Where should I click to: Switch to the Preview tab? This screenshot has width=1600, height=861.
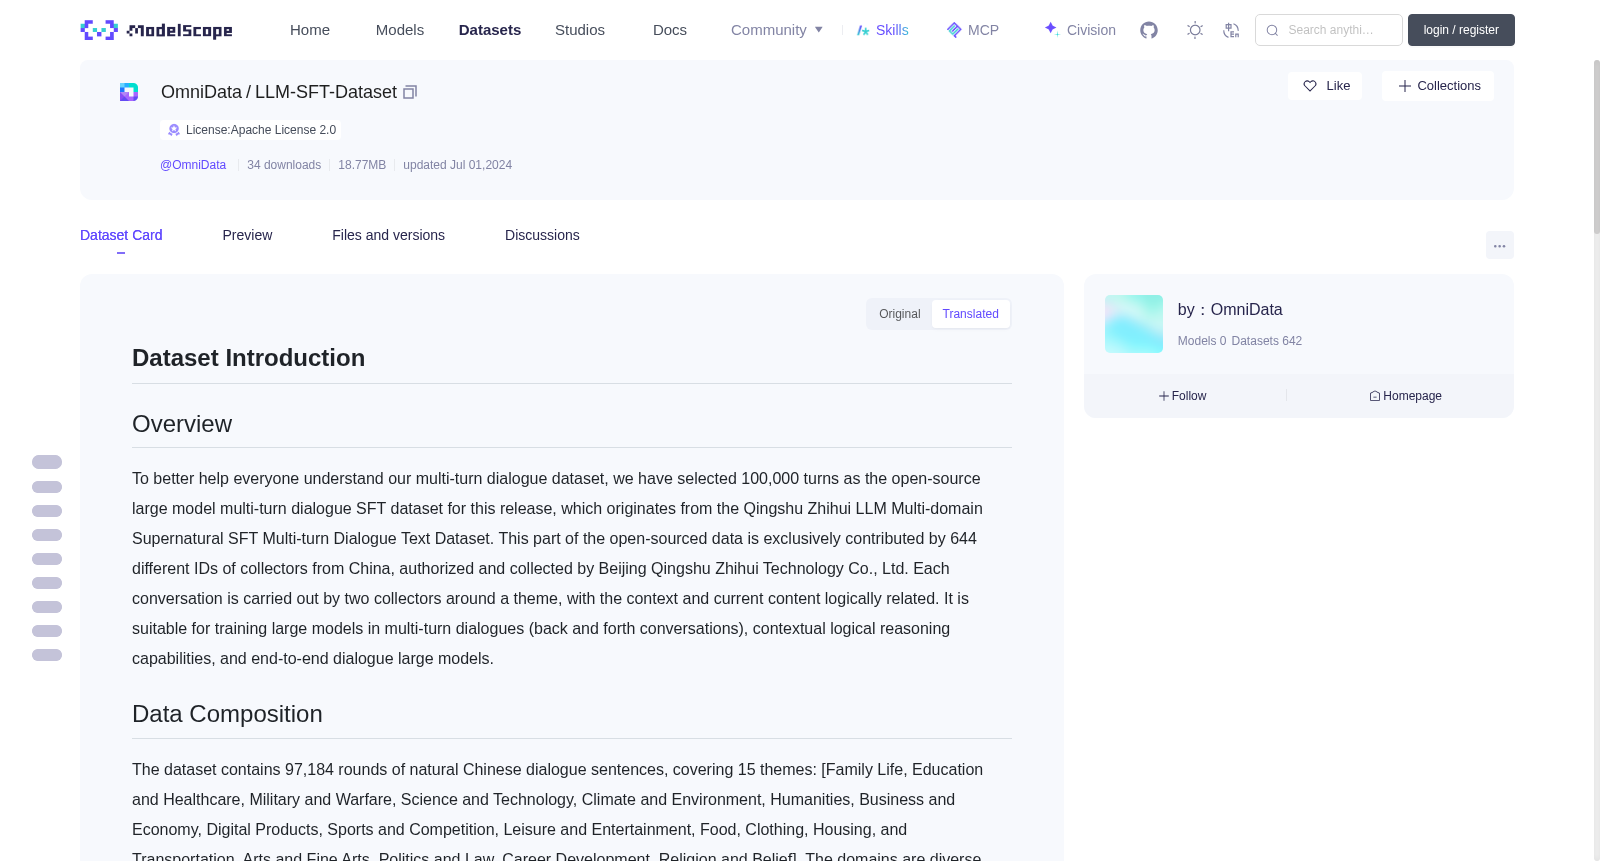tap(247, 235)
